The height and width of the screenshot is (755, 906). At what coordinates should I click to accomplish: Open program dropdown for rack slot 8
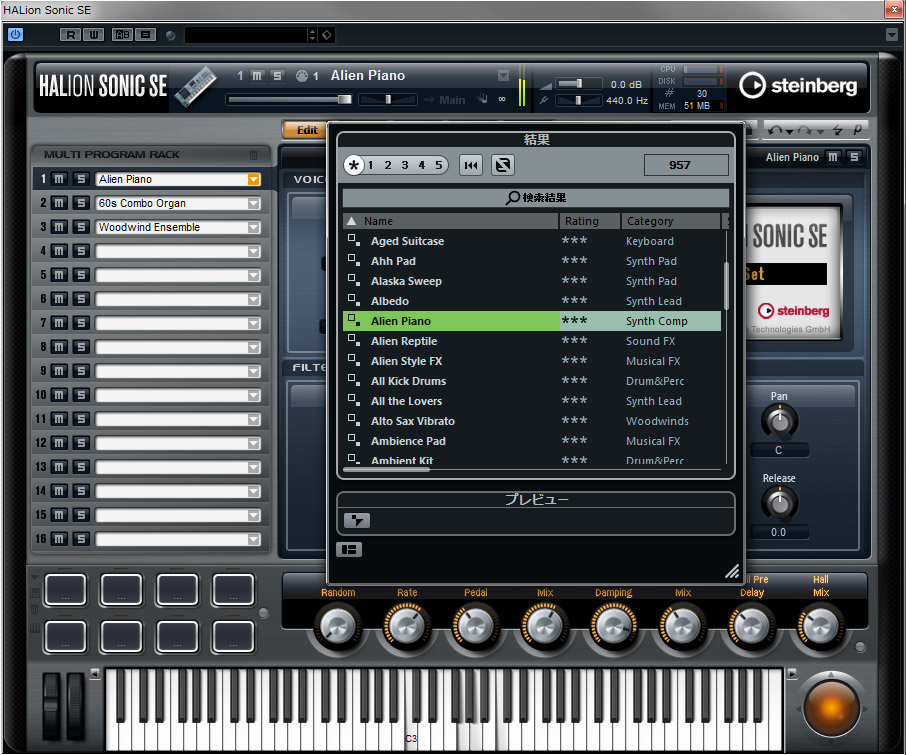tap(254, 347)
